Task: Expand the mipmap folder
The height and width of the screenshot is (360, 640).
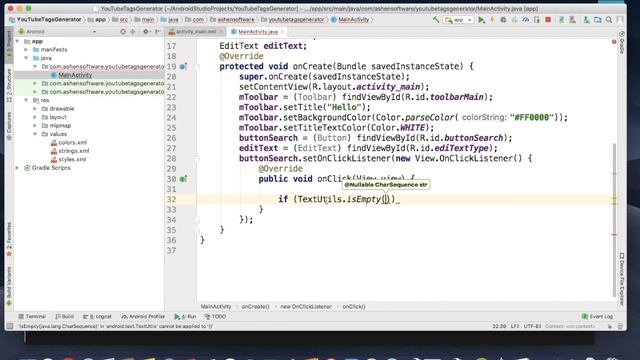Action: (35, 126)
